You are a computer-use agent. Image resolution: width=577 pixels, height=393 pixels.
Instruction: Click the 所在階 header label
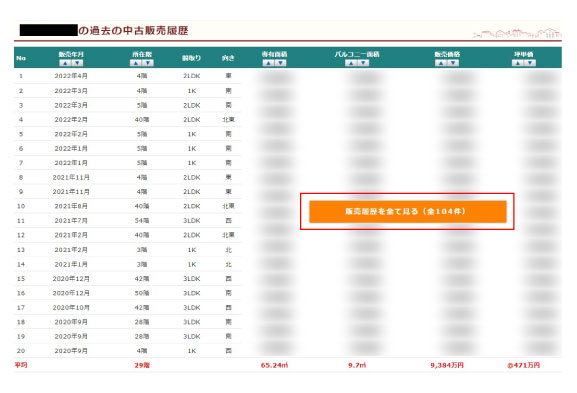142,54
